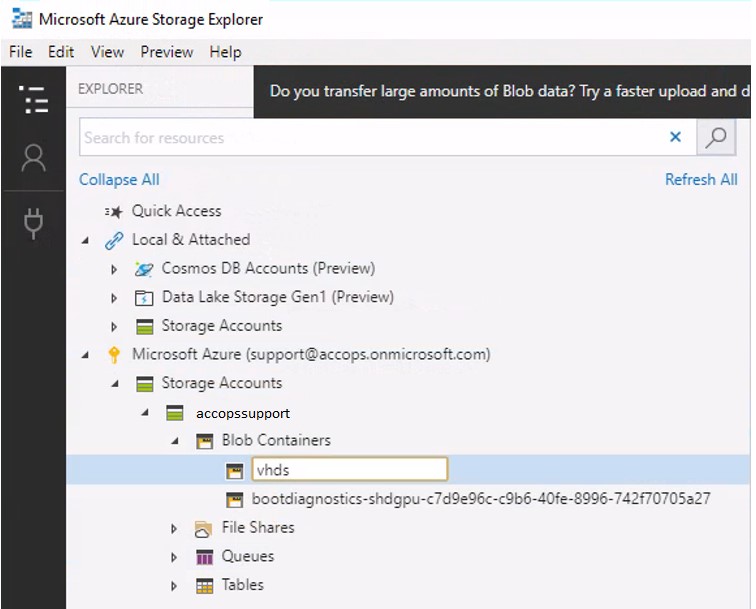
Task: Expand the Queues node arrow
Action: point(174,557)
